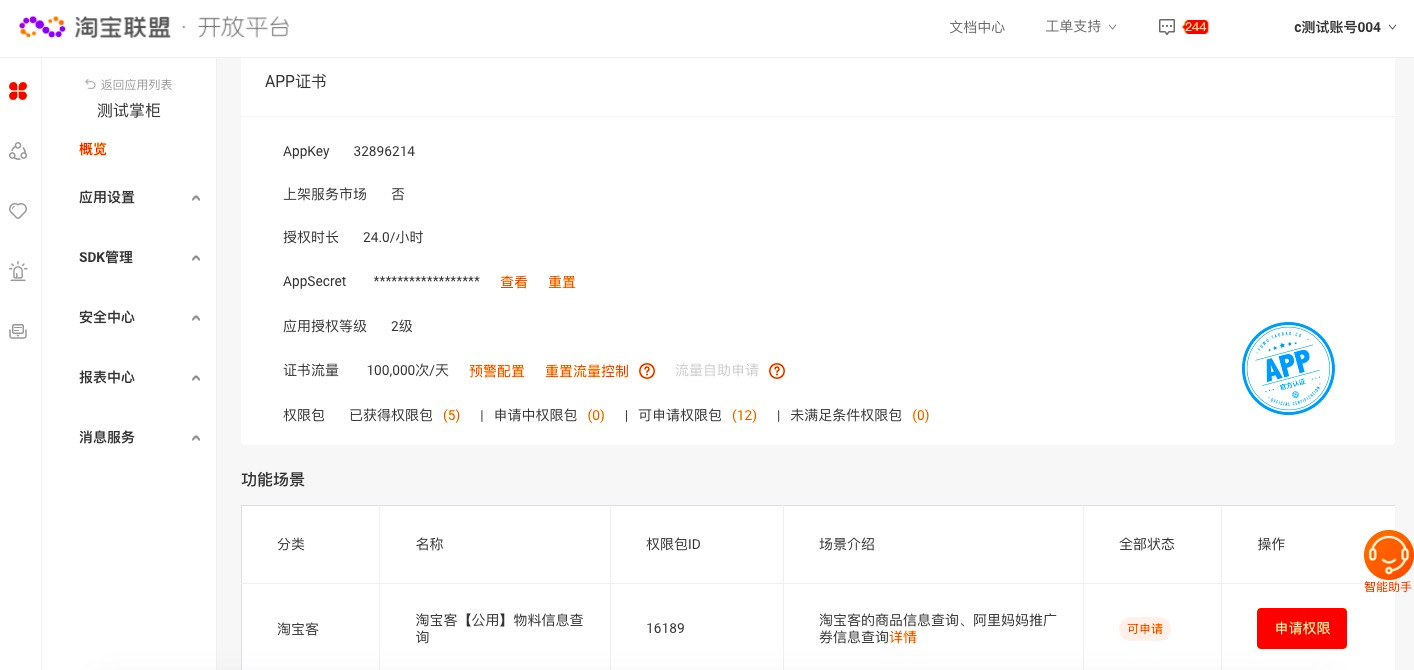1414x670 pixels.
Task: Click the help icon beside 重置流量控制
Action: (647, 371)
